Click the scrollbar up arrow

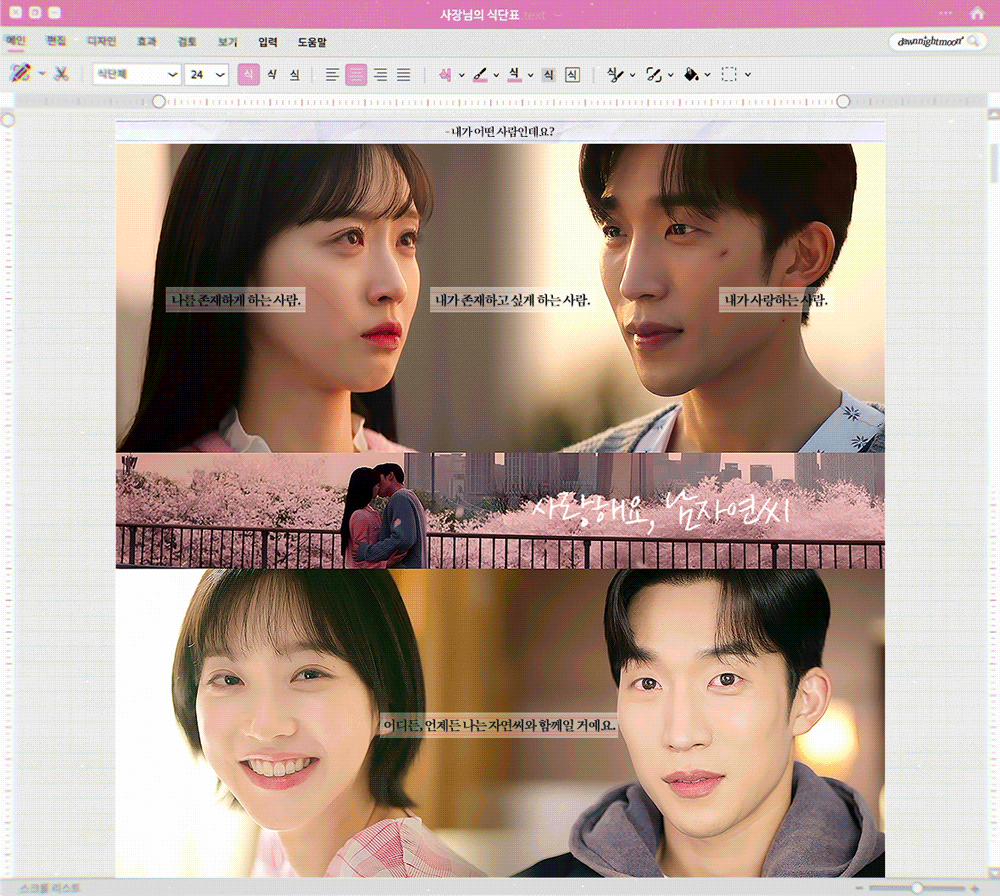[x=994, y=114]
